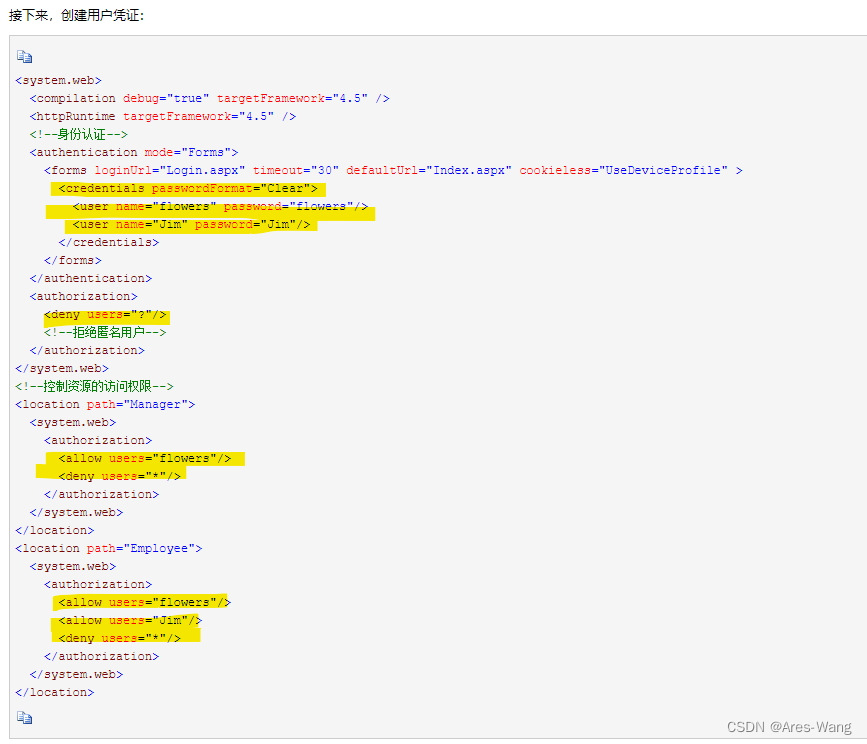
Task: Click the comment '<!--拒绝匿名用户-->'
Action: point(105,332)
